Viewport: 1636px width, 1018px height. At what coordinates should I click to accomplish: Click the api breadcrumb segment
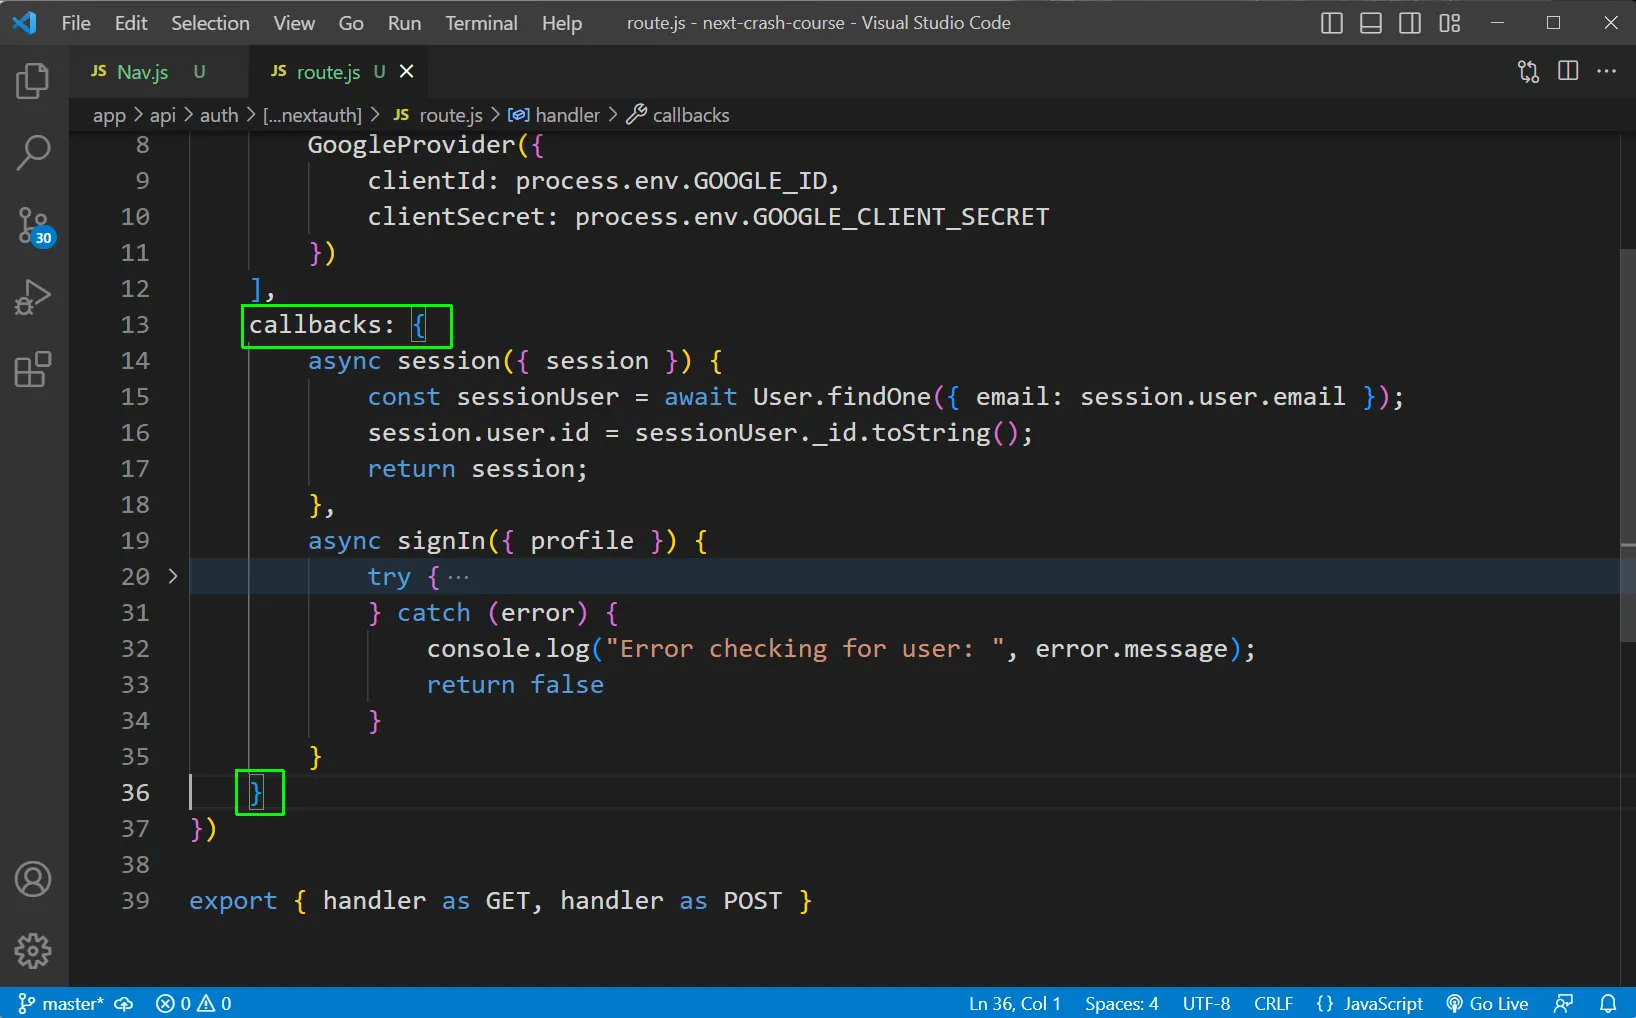[x=163, y=115]
